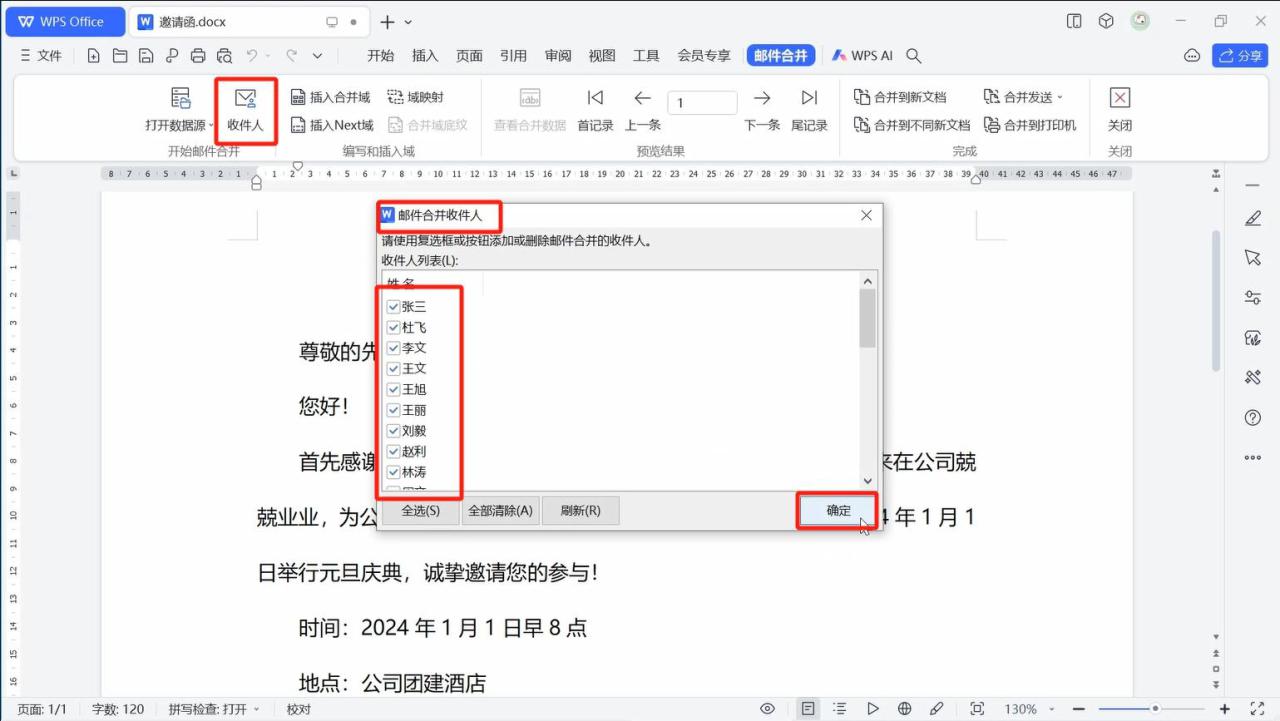1280x721 pixels.
Task: Click the undo arrow icon
Action: click(253, 56)
